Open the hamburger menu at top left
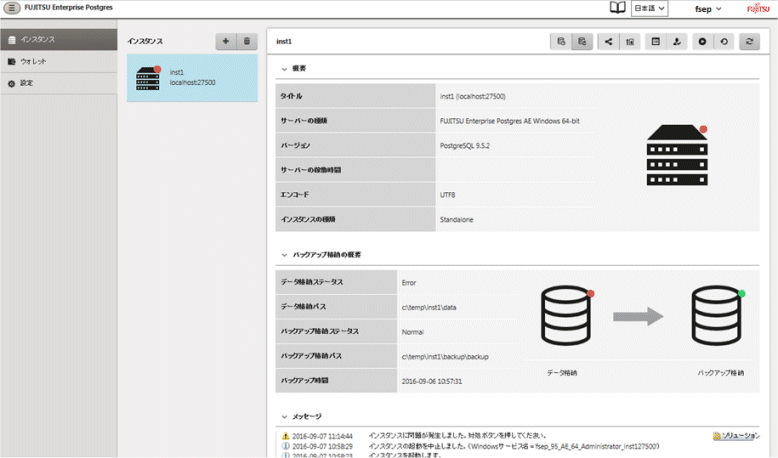778x458 pixels. click(12, 8)
